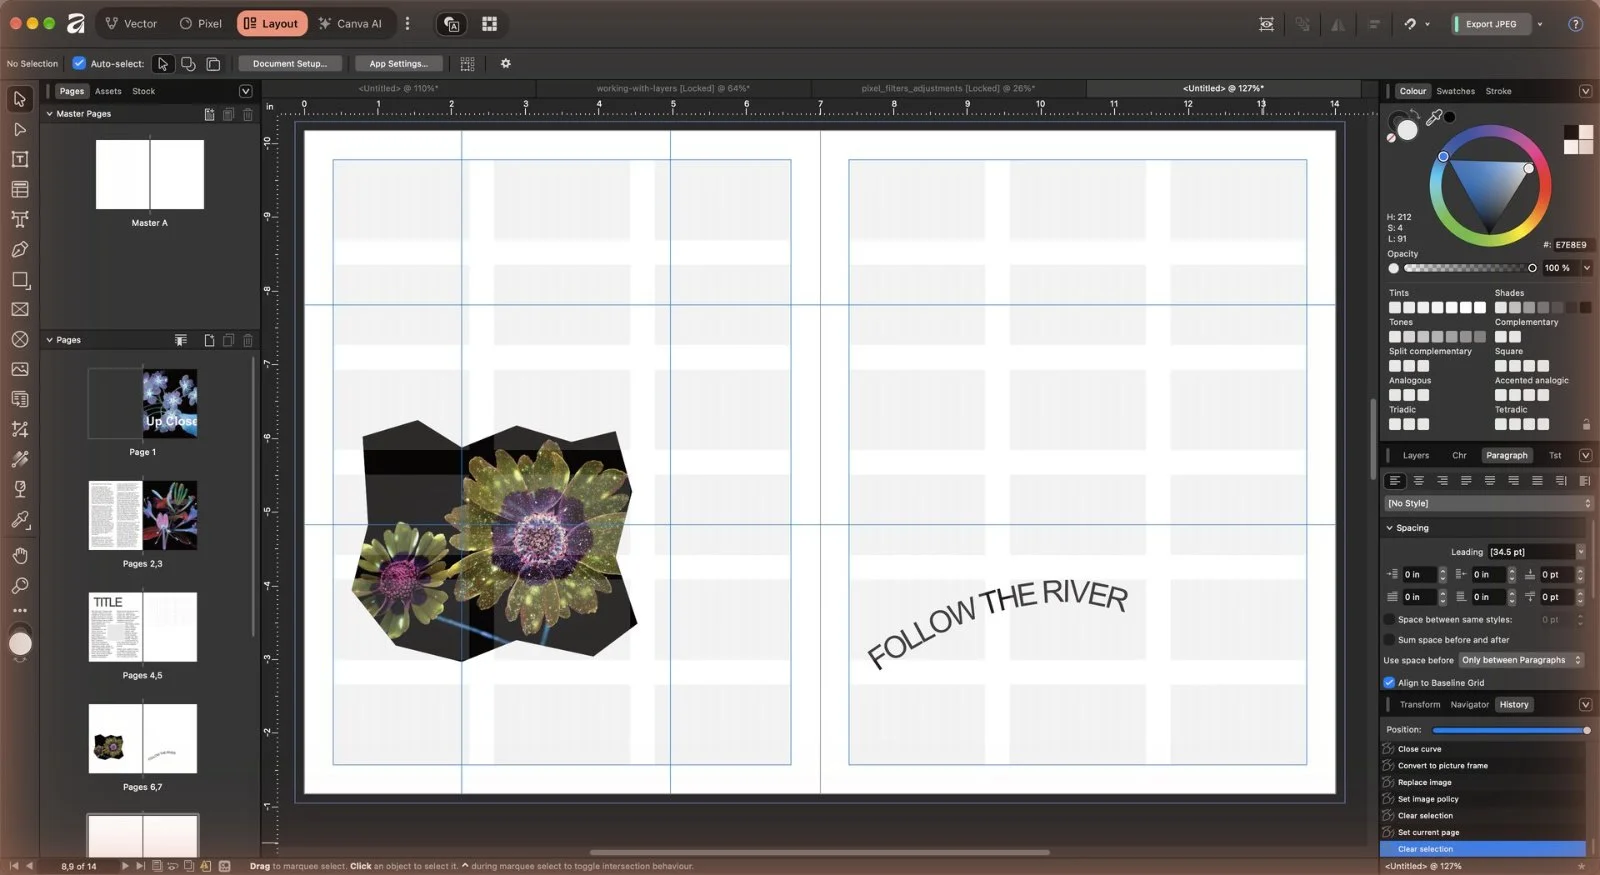Click the Document Setup button
Image resolution: width=1600 pixels, height=875 pixels.
tap(290, 63)
